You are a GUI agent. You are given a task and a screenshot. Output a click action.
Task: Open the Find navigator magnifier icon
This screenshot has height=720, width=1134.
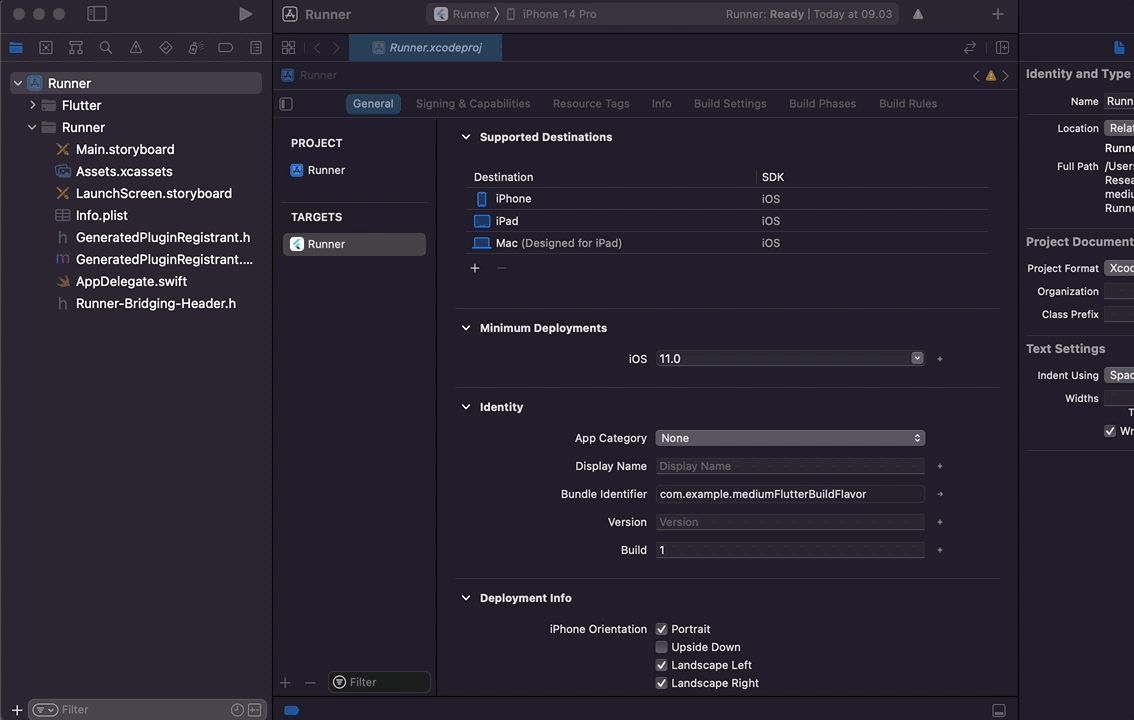pyautogui.click(x=106, y=48)
